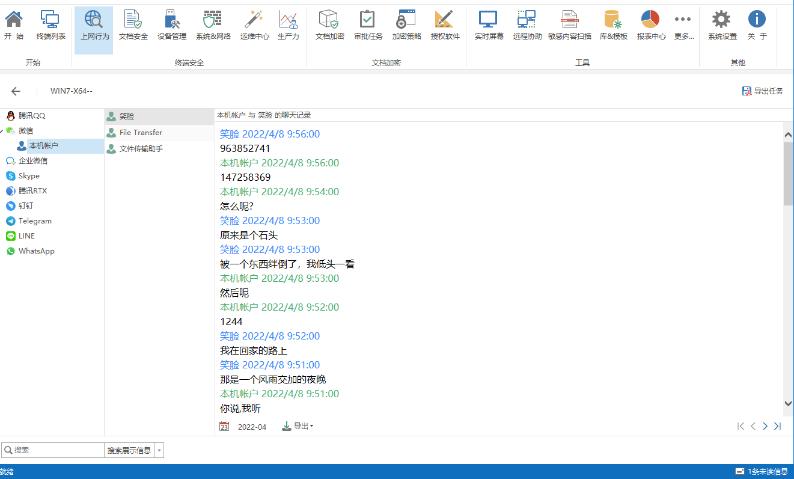Image resolution: width=794 pixels, height=479 pixels.
Task: Click the 审批任务 icon
Action: [x=367, y=24]
